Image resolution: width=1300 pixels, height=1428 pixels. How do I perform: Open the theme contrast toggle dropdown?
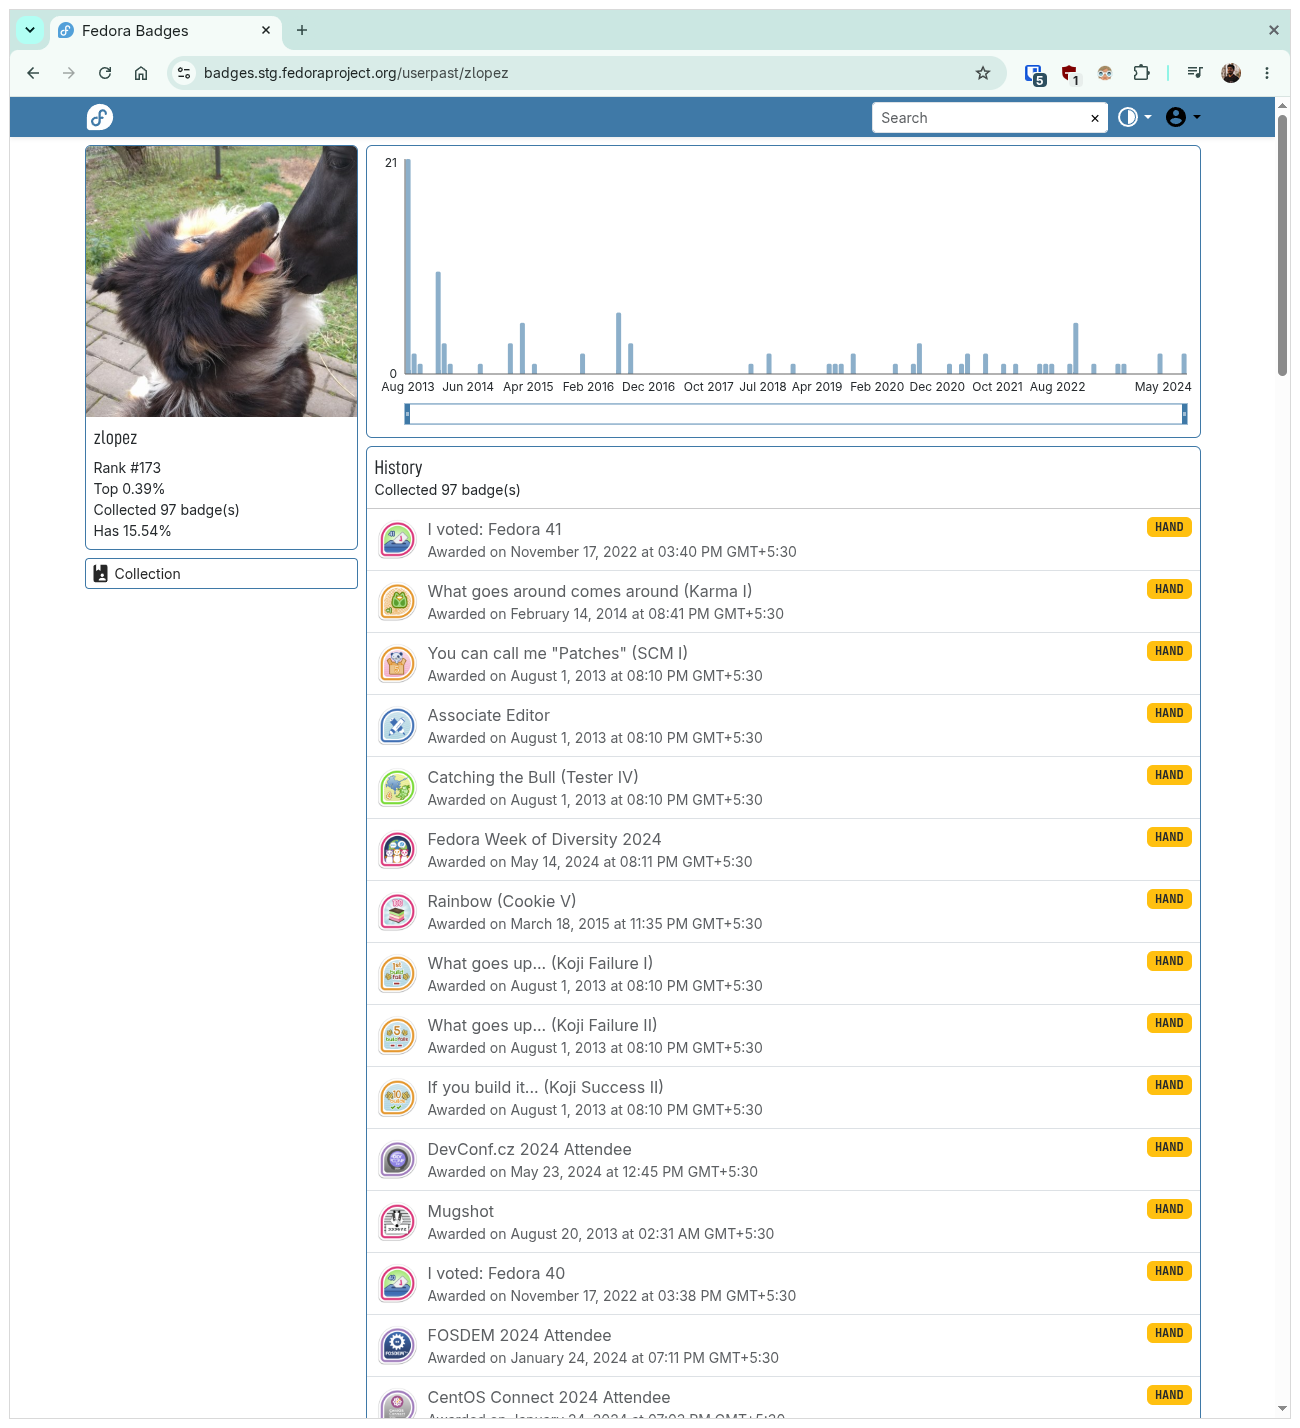pyautogui.click(x=1134, y=118)
